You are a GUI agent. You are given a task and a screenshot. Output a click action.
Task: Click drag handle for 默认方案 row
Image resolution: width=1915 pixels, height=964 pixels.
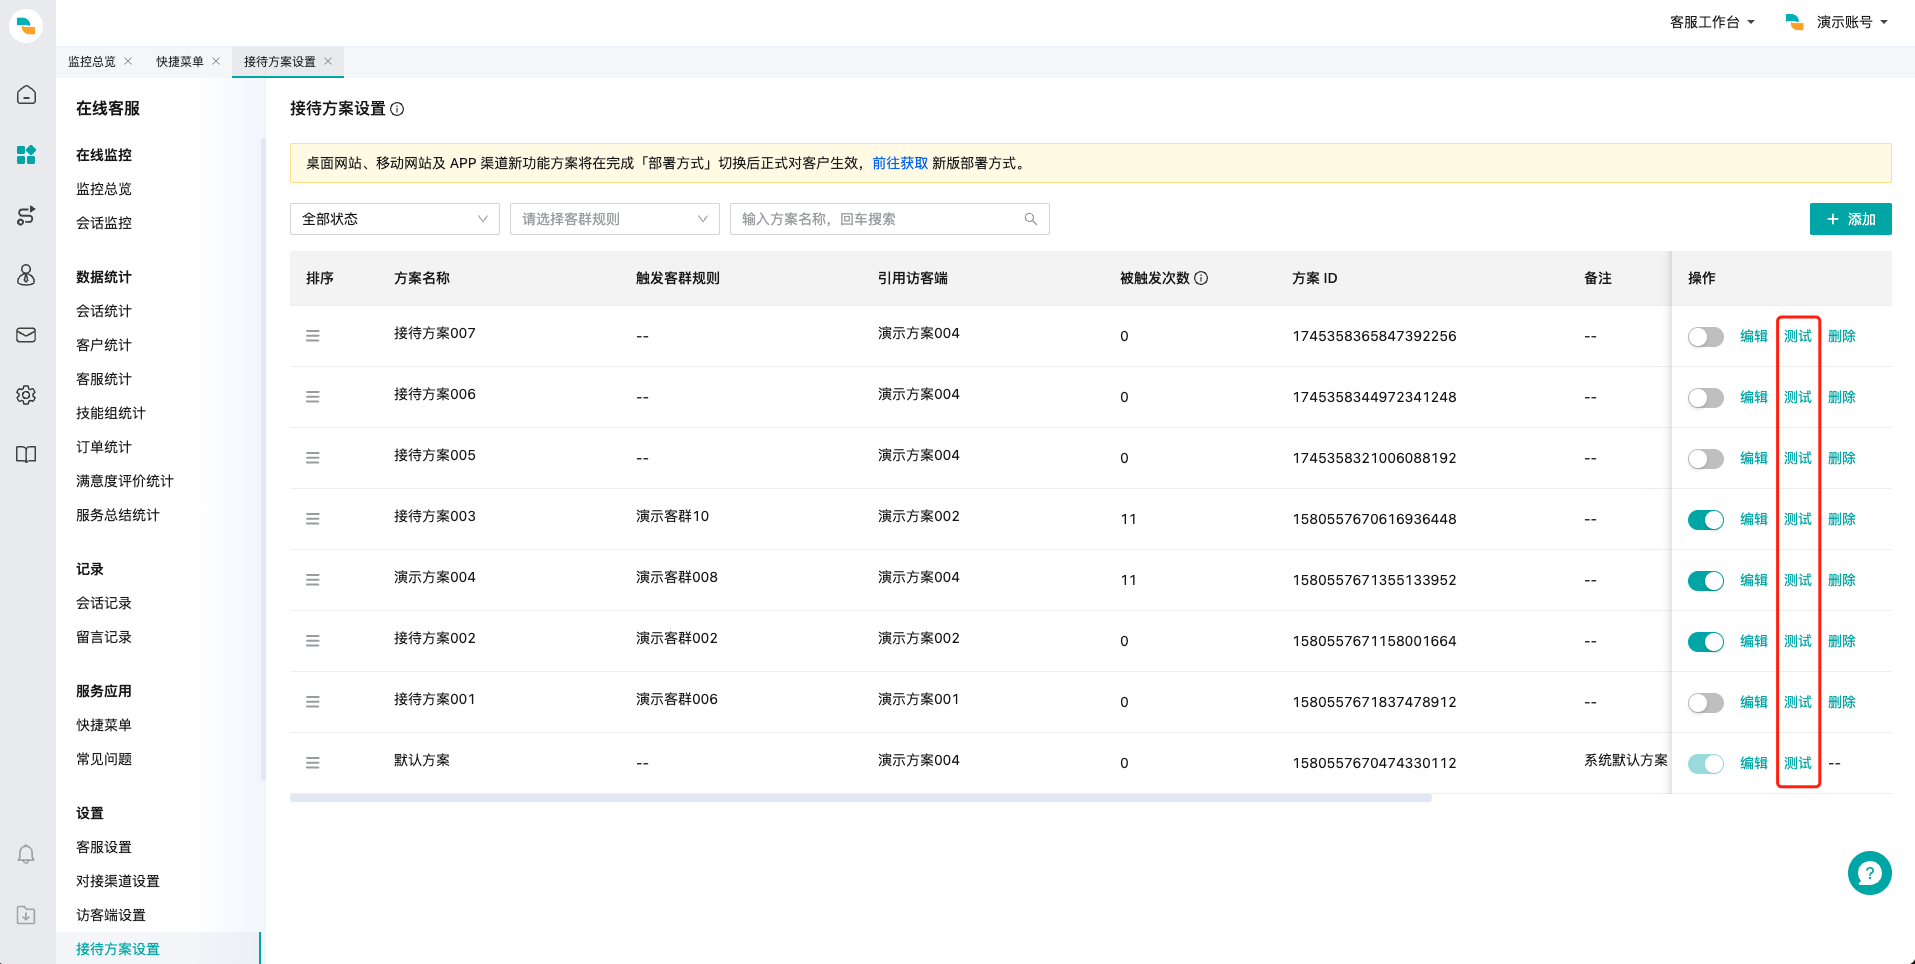313,763
